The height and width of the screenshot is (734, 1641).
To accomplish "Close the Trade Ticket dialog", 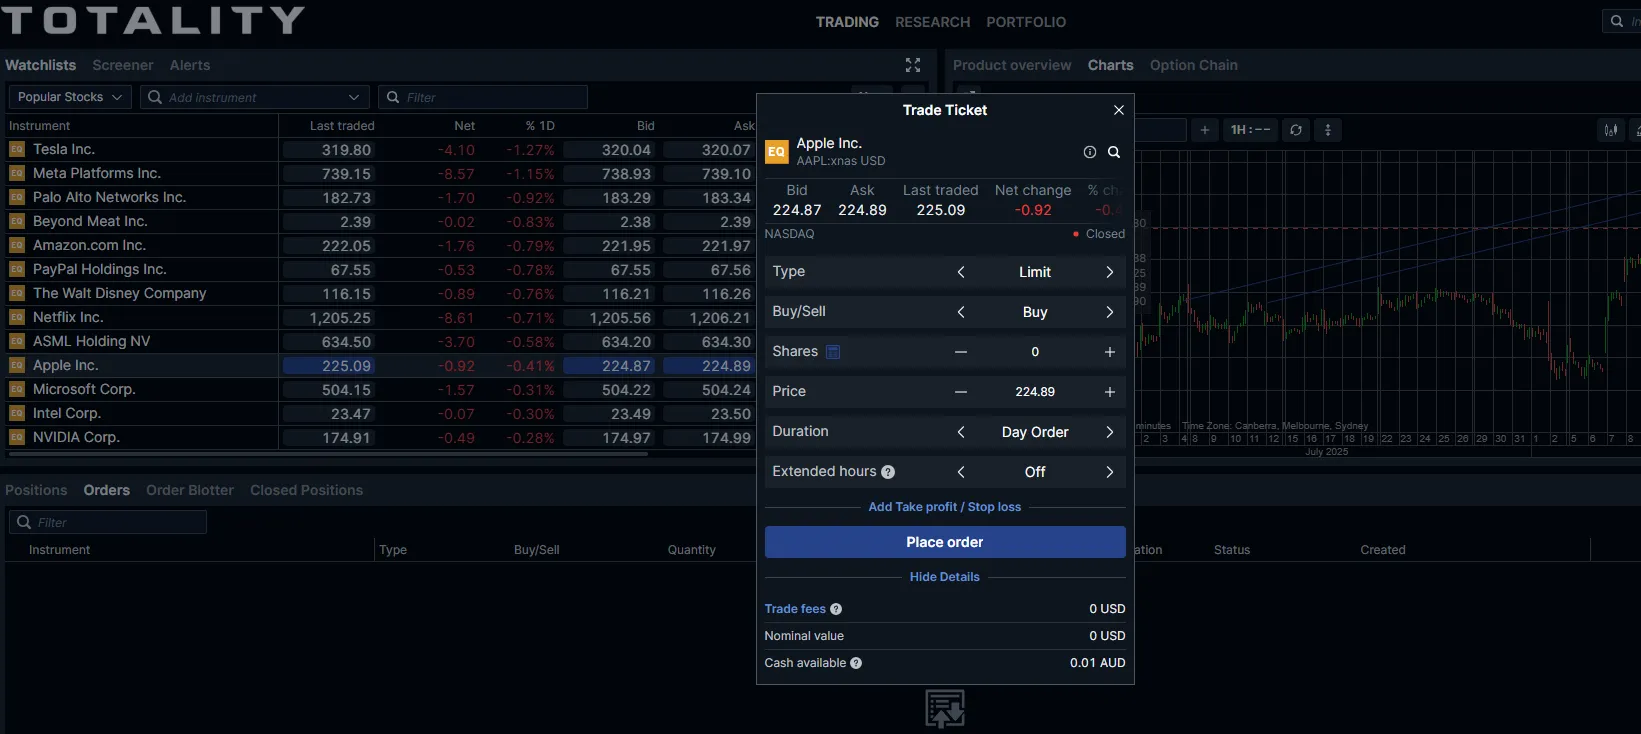I will (x=1118, y=110).
